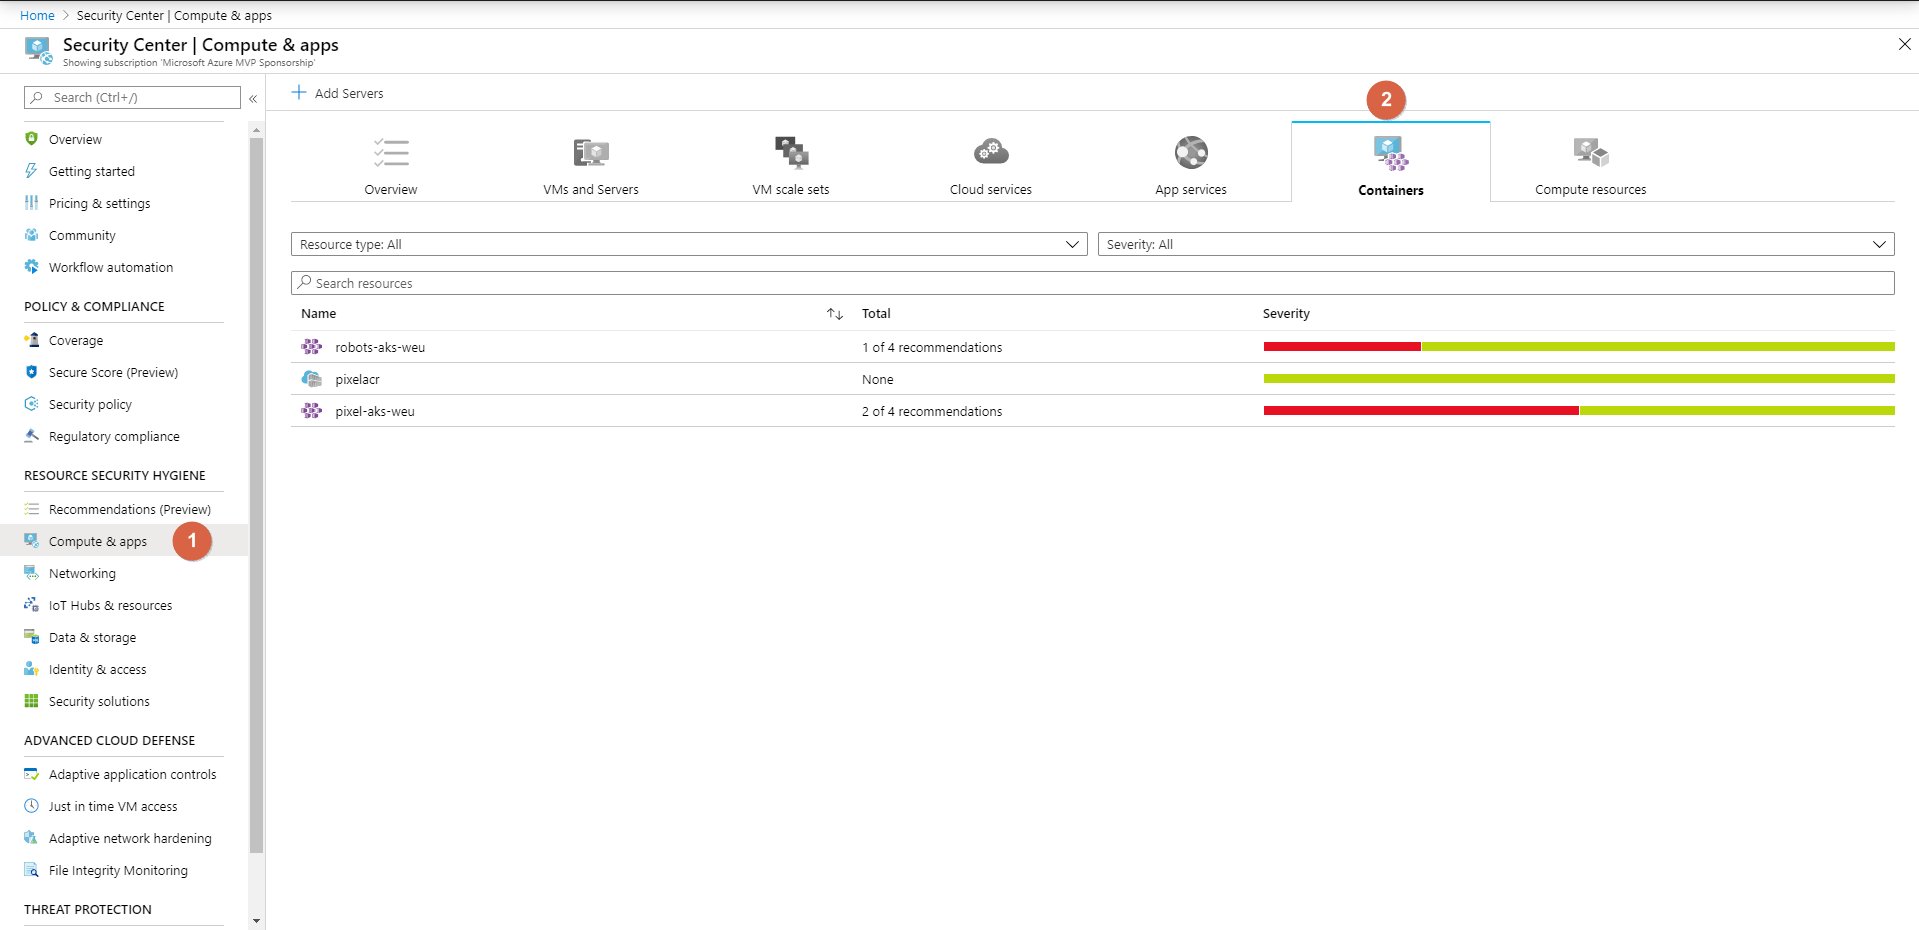Click the IoT Hubs & resources icon
The height and width of the screenshot is (930, 1919).
(31, 605)
